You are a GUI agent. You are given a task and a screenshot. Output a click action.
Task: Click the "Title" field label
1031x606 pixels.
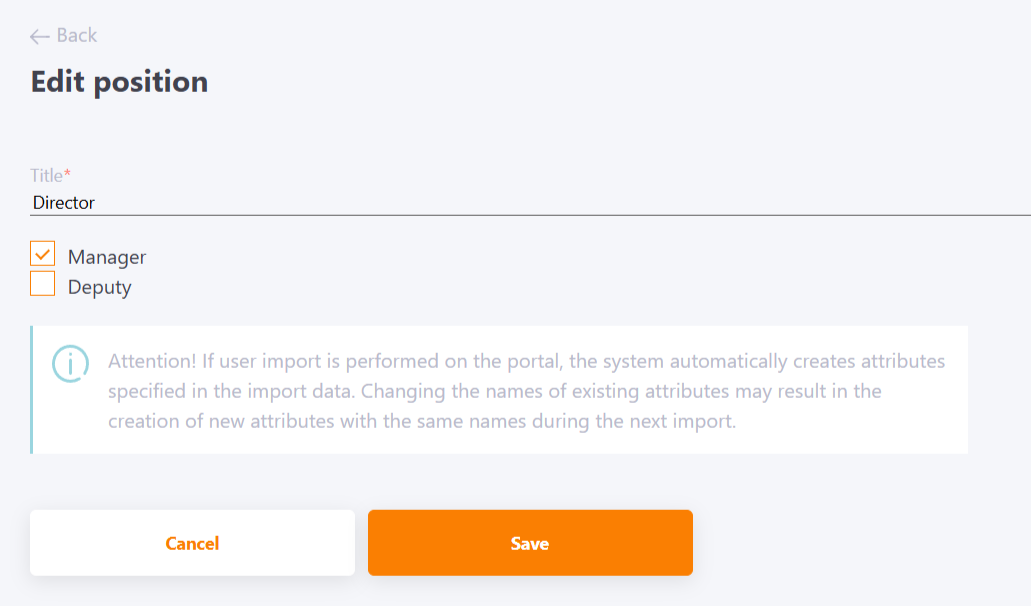(46, 175)
